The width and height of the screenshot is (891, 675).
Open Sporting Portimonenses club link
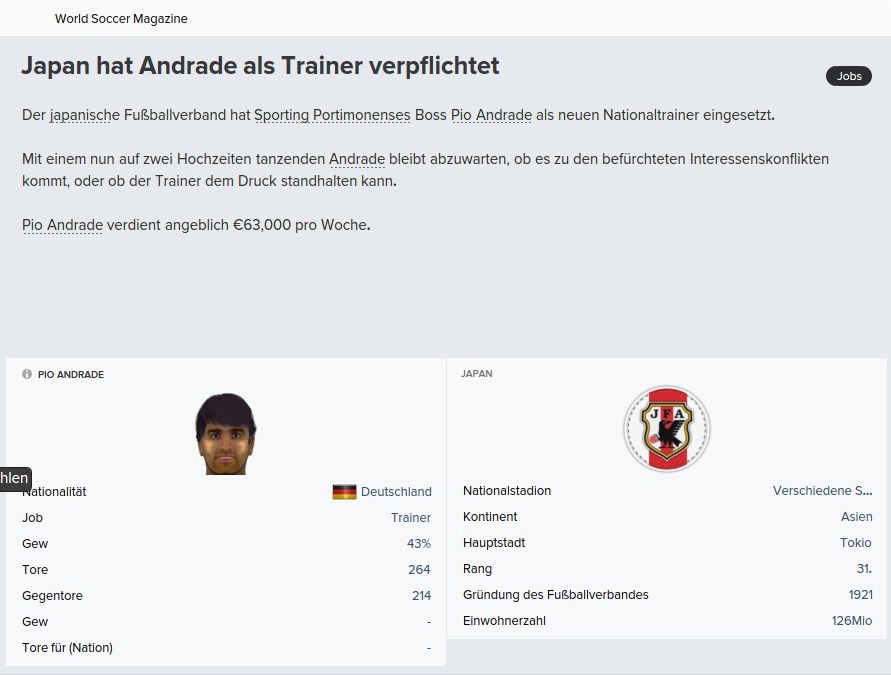click(332, 115)
